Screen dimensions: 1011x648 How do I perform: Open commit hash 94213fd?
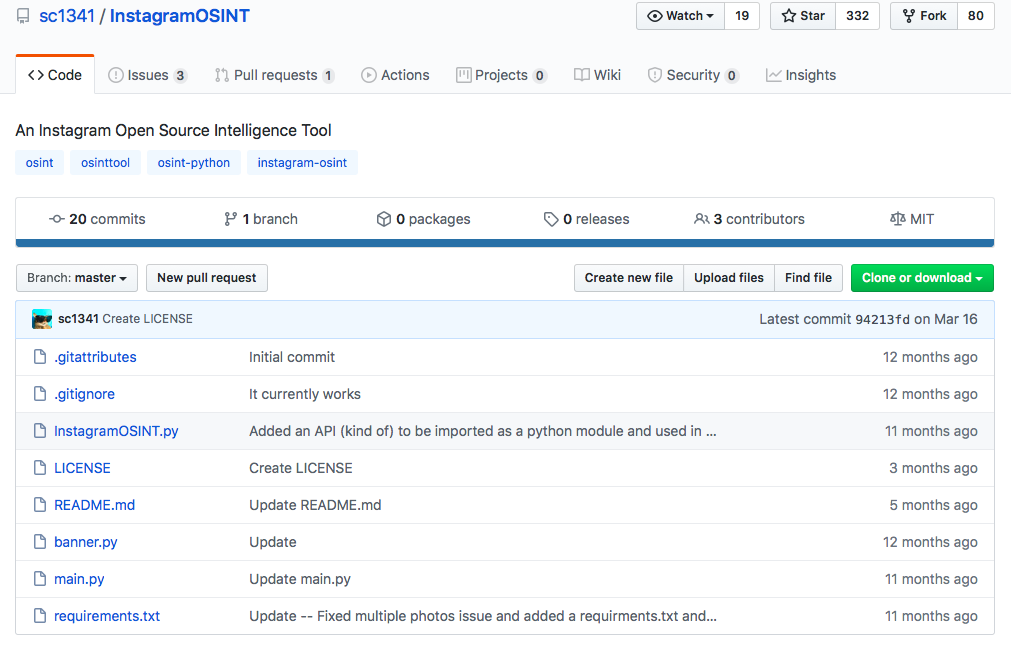(x=882, y=319)
